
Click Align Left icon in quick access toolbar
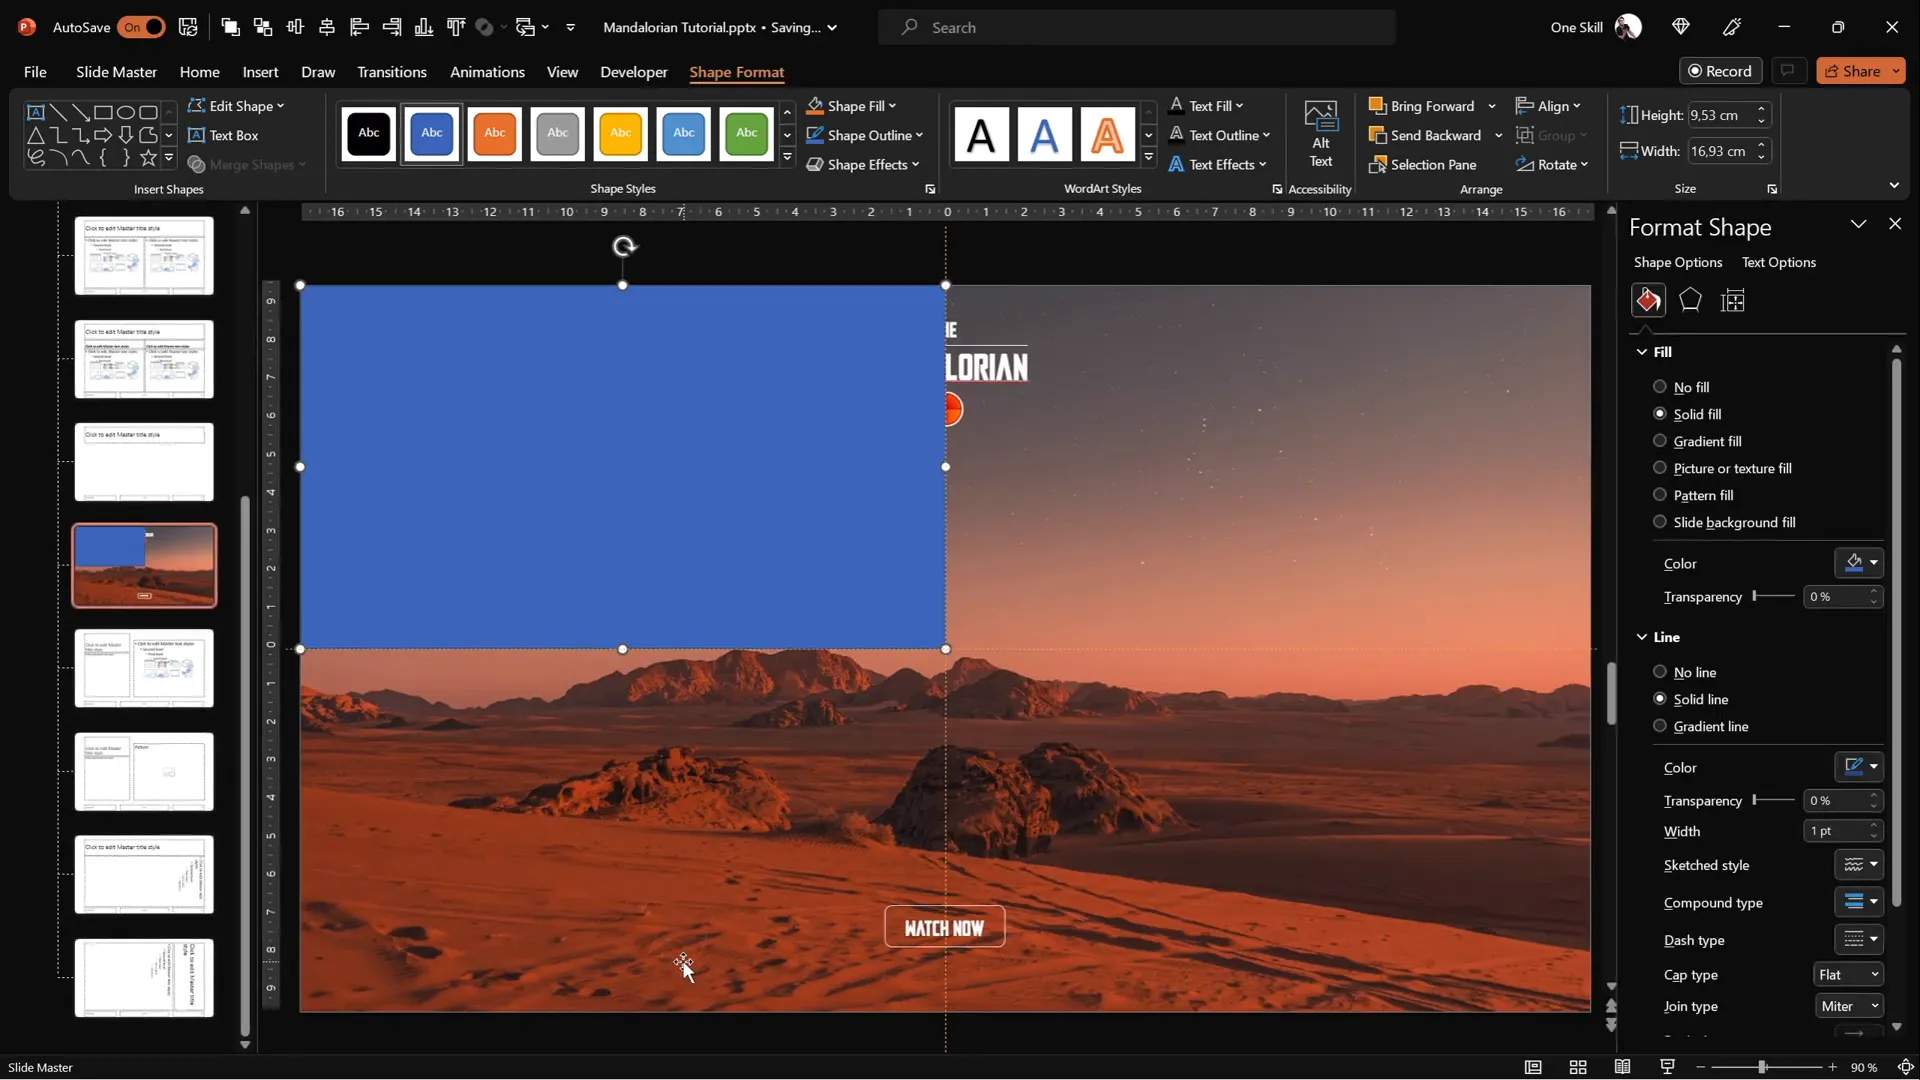tap(360, 27)
